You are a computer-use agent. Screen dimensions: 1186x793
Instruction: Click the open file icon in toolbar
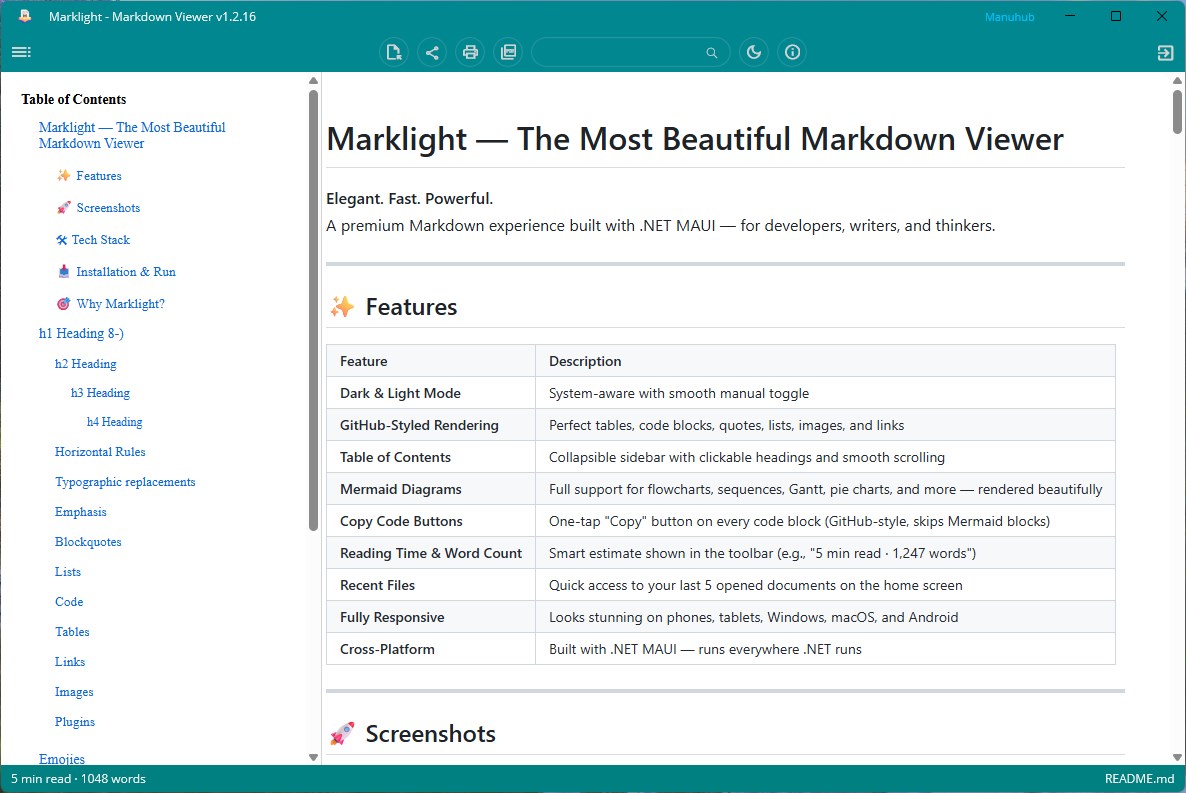click(x=393, y=52)
